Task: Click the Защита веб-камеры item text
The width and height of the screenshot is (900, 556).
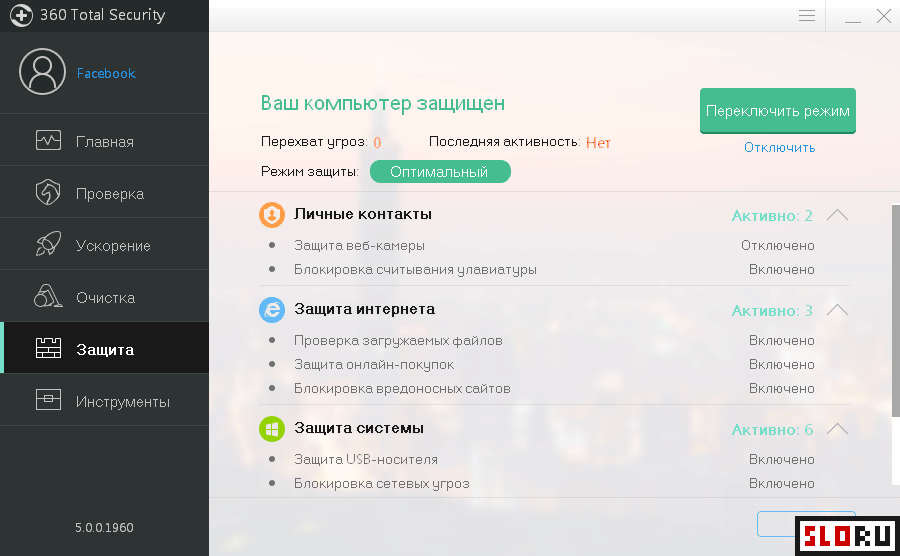Action: click(359, 246)
